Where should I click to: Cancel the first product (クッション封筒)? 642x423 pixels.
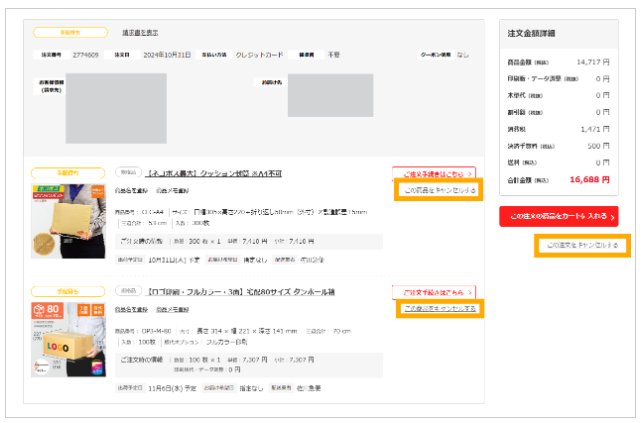coord(439,190)
